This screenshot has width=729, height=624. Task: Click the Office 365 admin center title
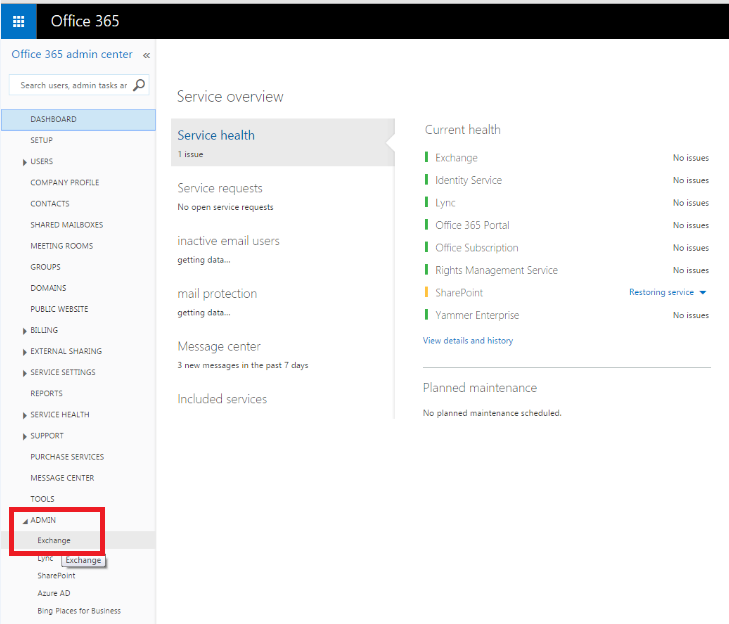tap(72, 54)
